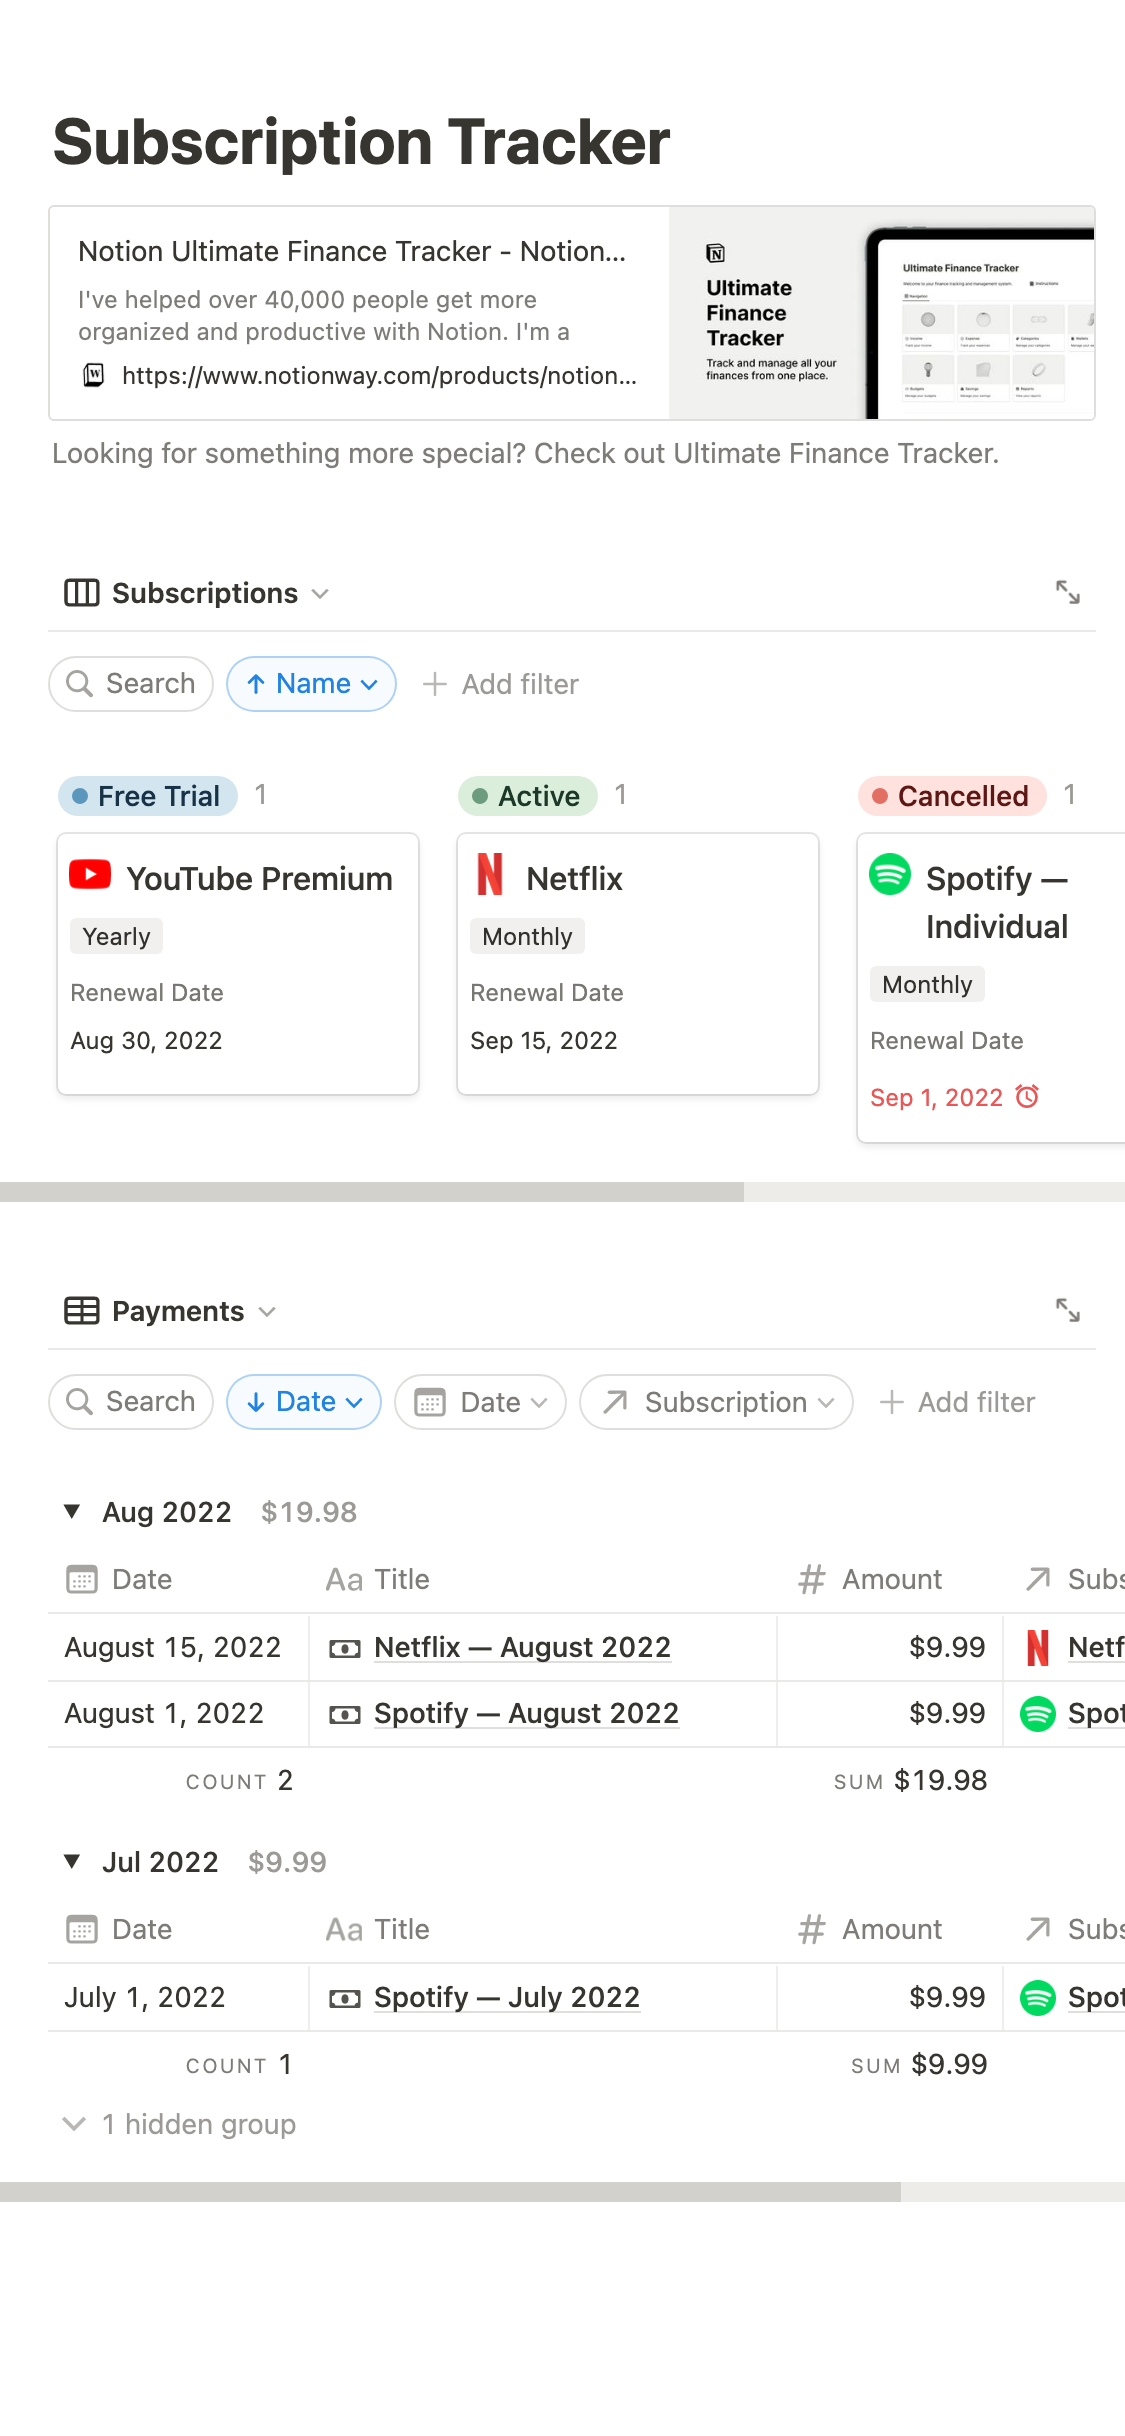
Task: Click the red reminder alarm icon
Action: pyautogui.click(x=1027, y=1097)
